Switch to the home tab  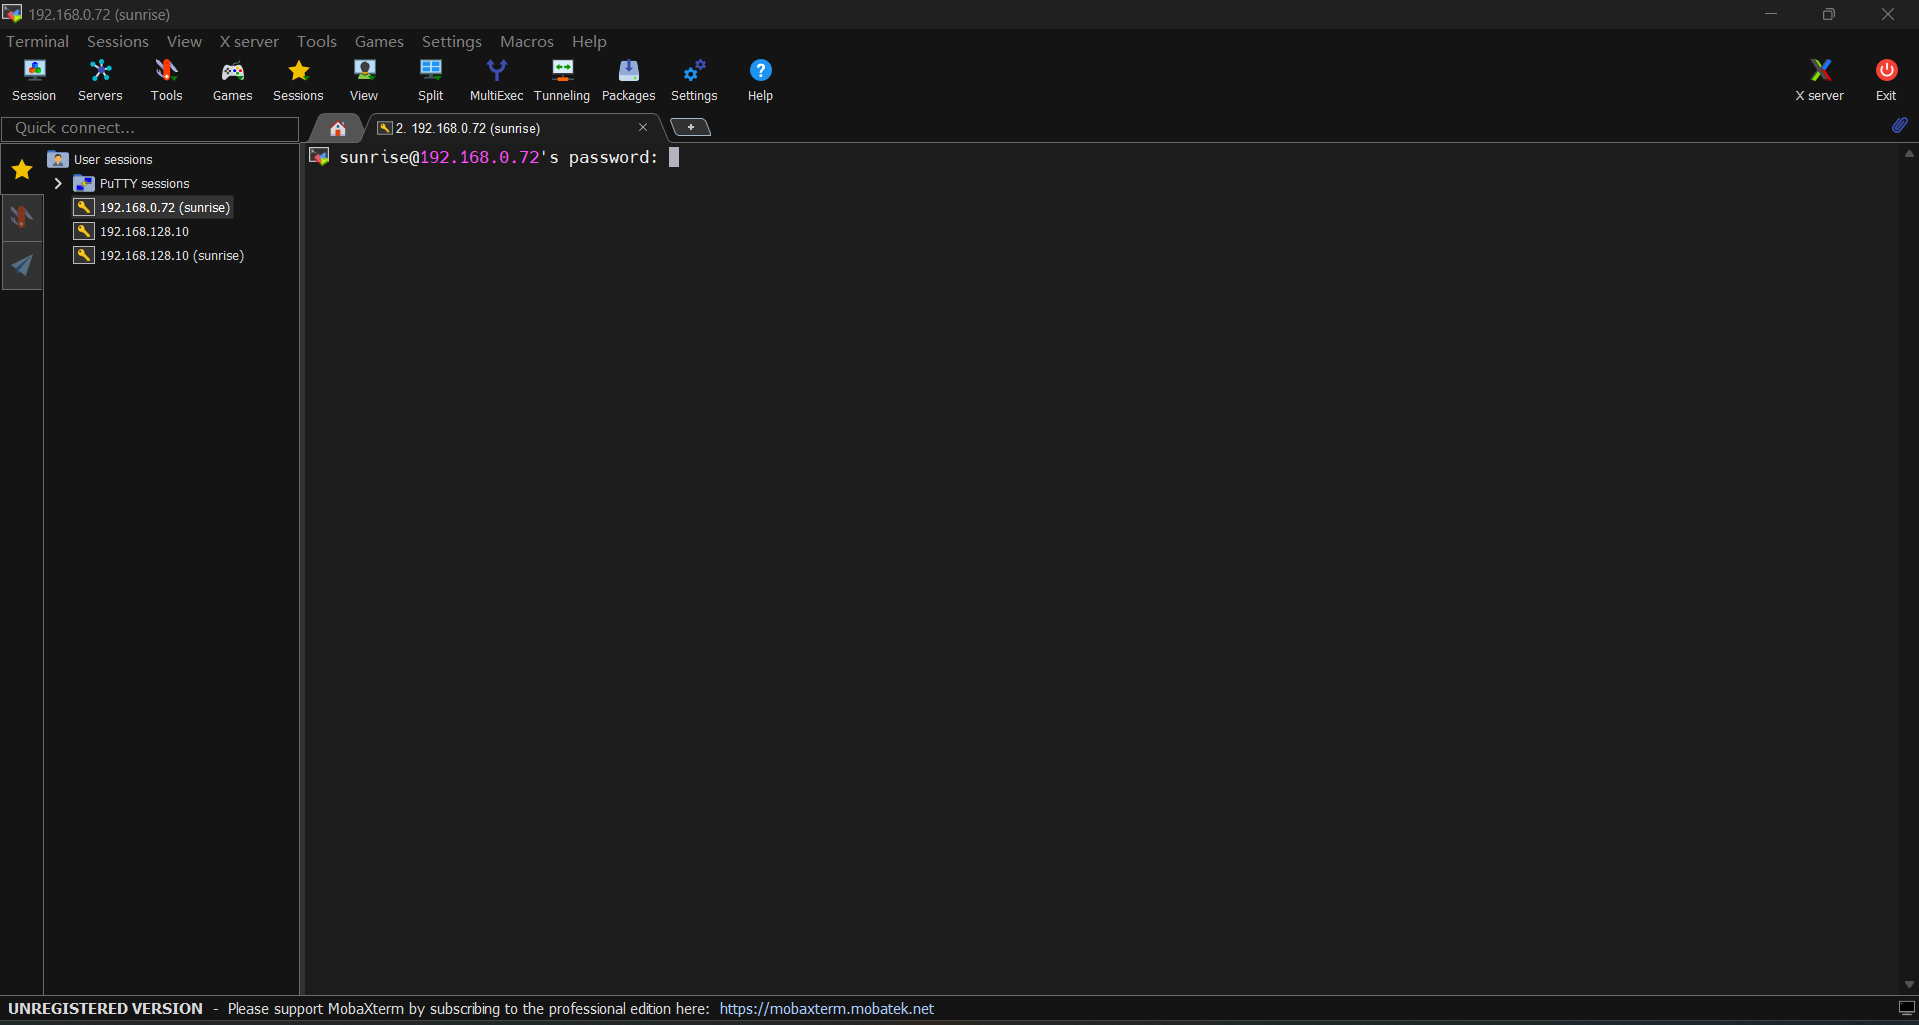point(338,128)
